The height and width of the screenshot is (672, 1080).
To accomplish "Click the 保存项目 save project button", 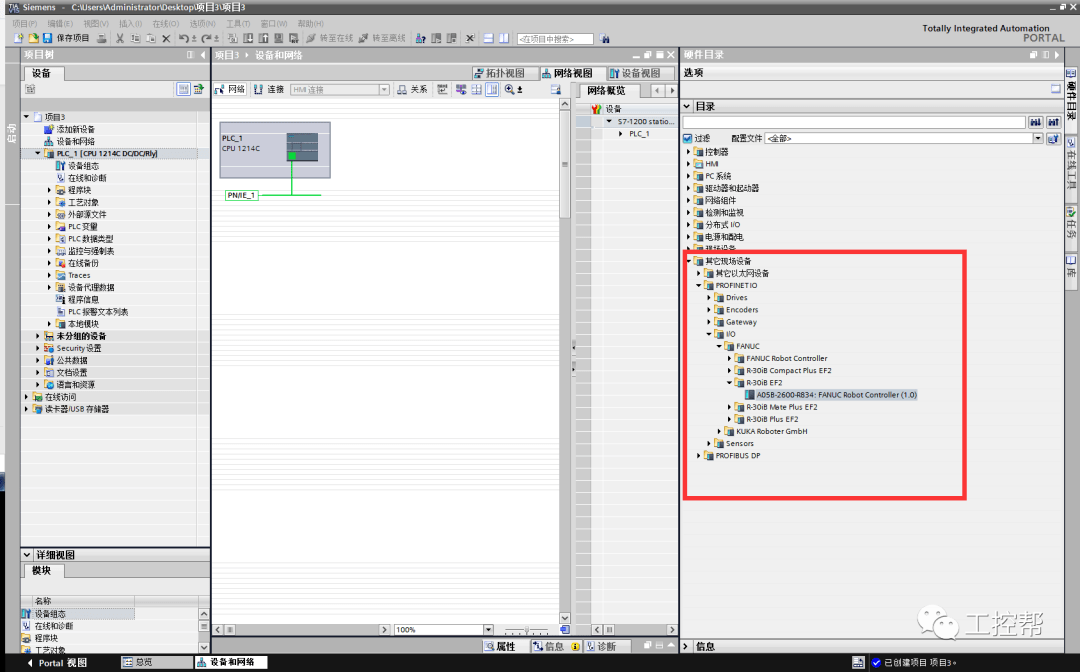I will click(x=67, y=39).
